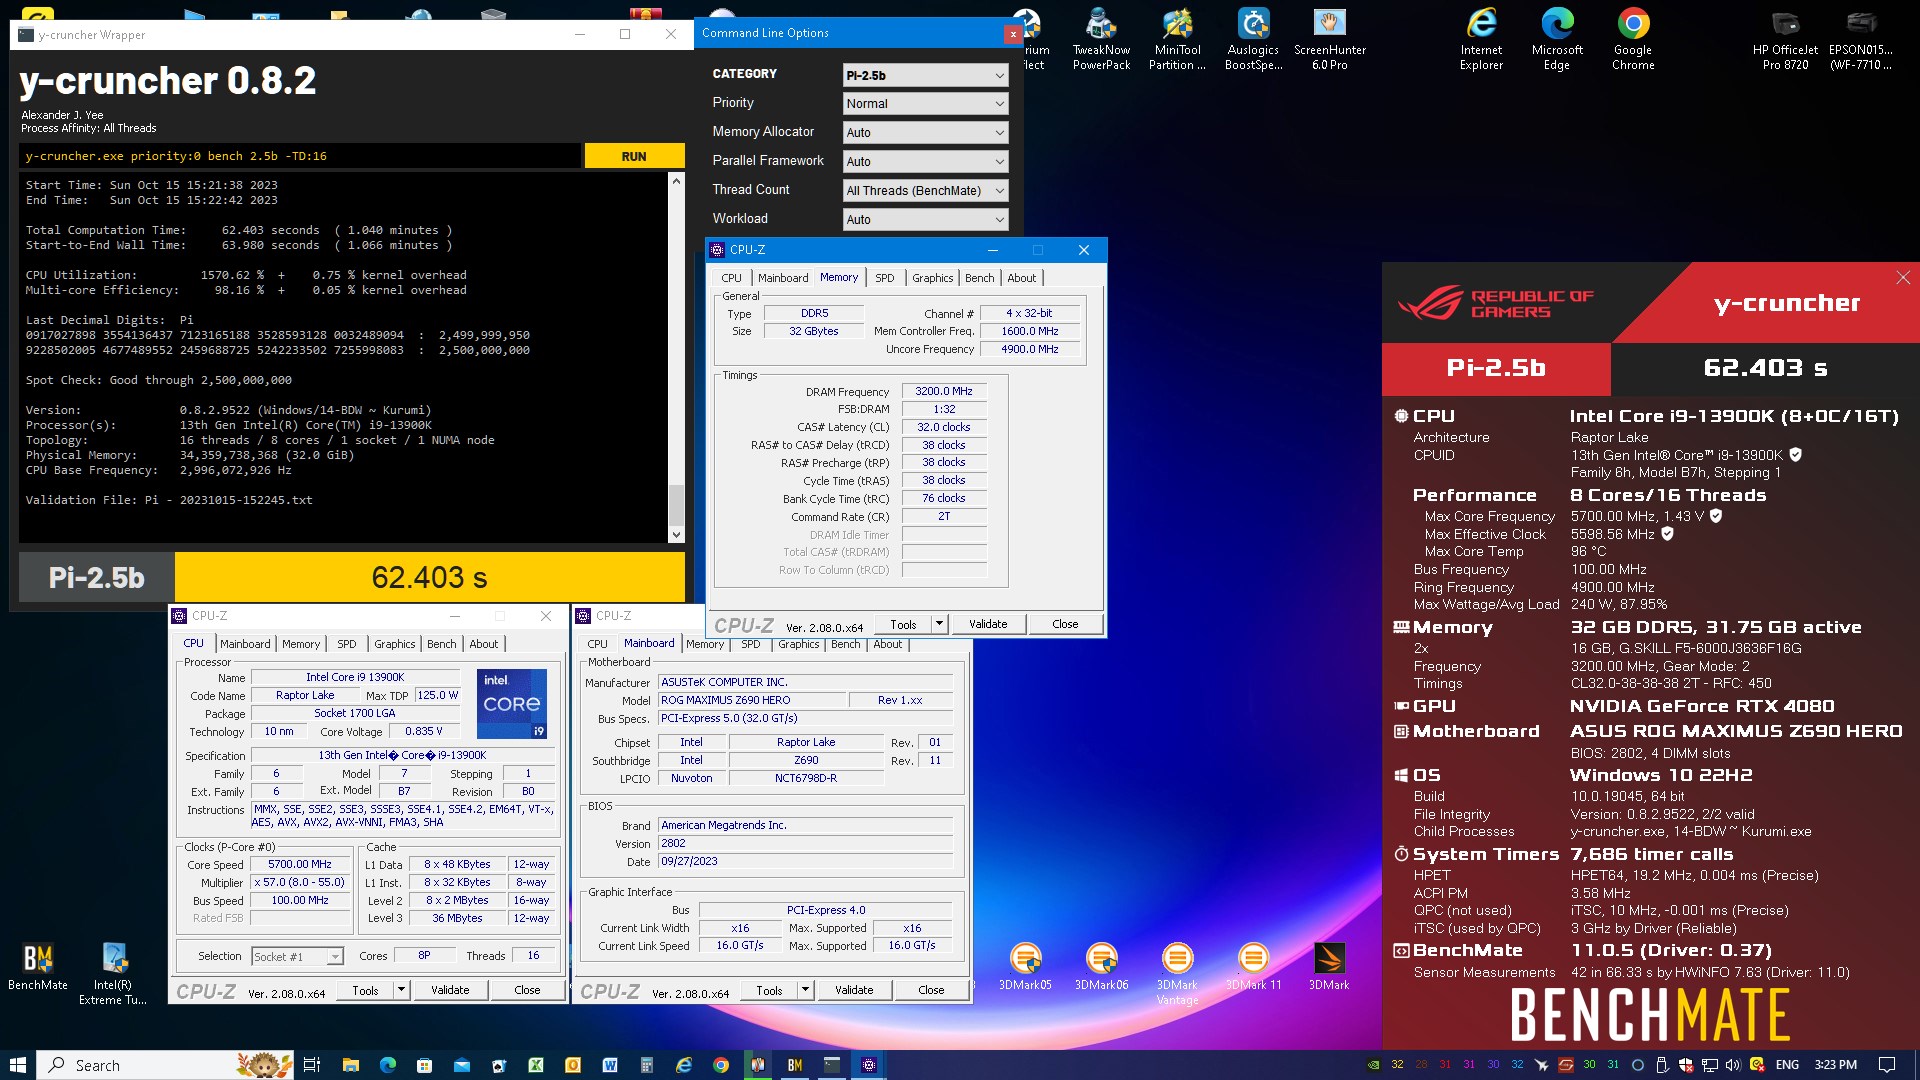This screenshot has height=1080, width=1920.
Task: Open the notification center icon
Action: coord(1887,1065)
